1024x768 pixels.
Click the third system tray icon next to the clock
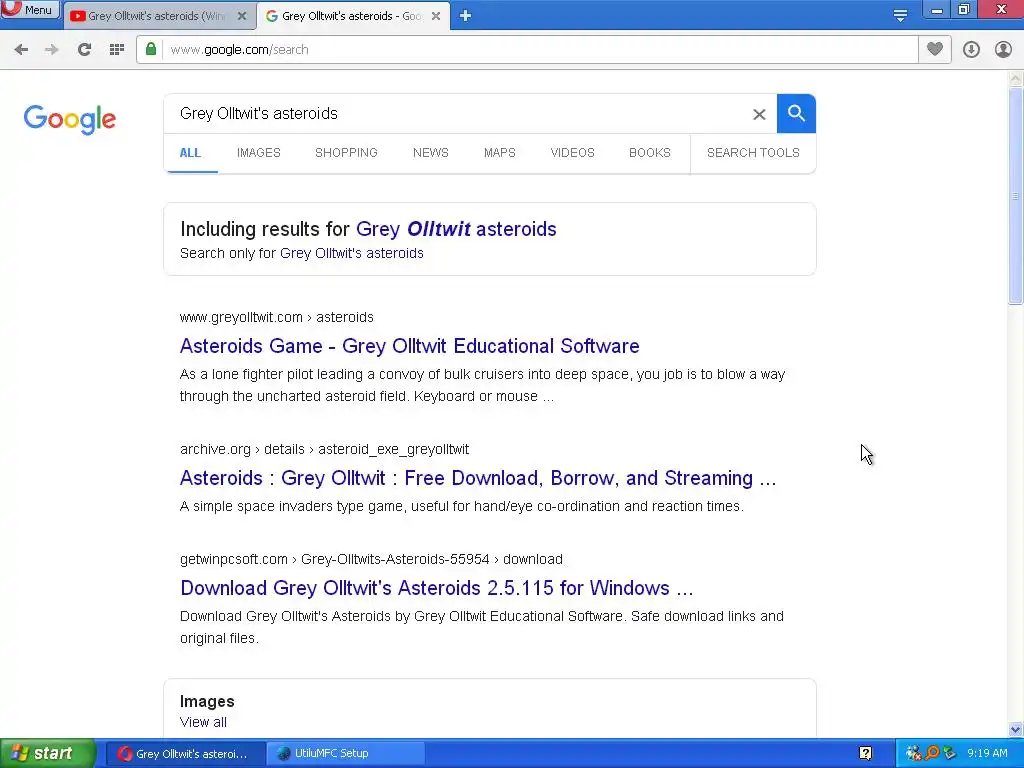click(950, 753)
